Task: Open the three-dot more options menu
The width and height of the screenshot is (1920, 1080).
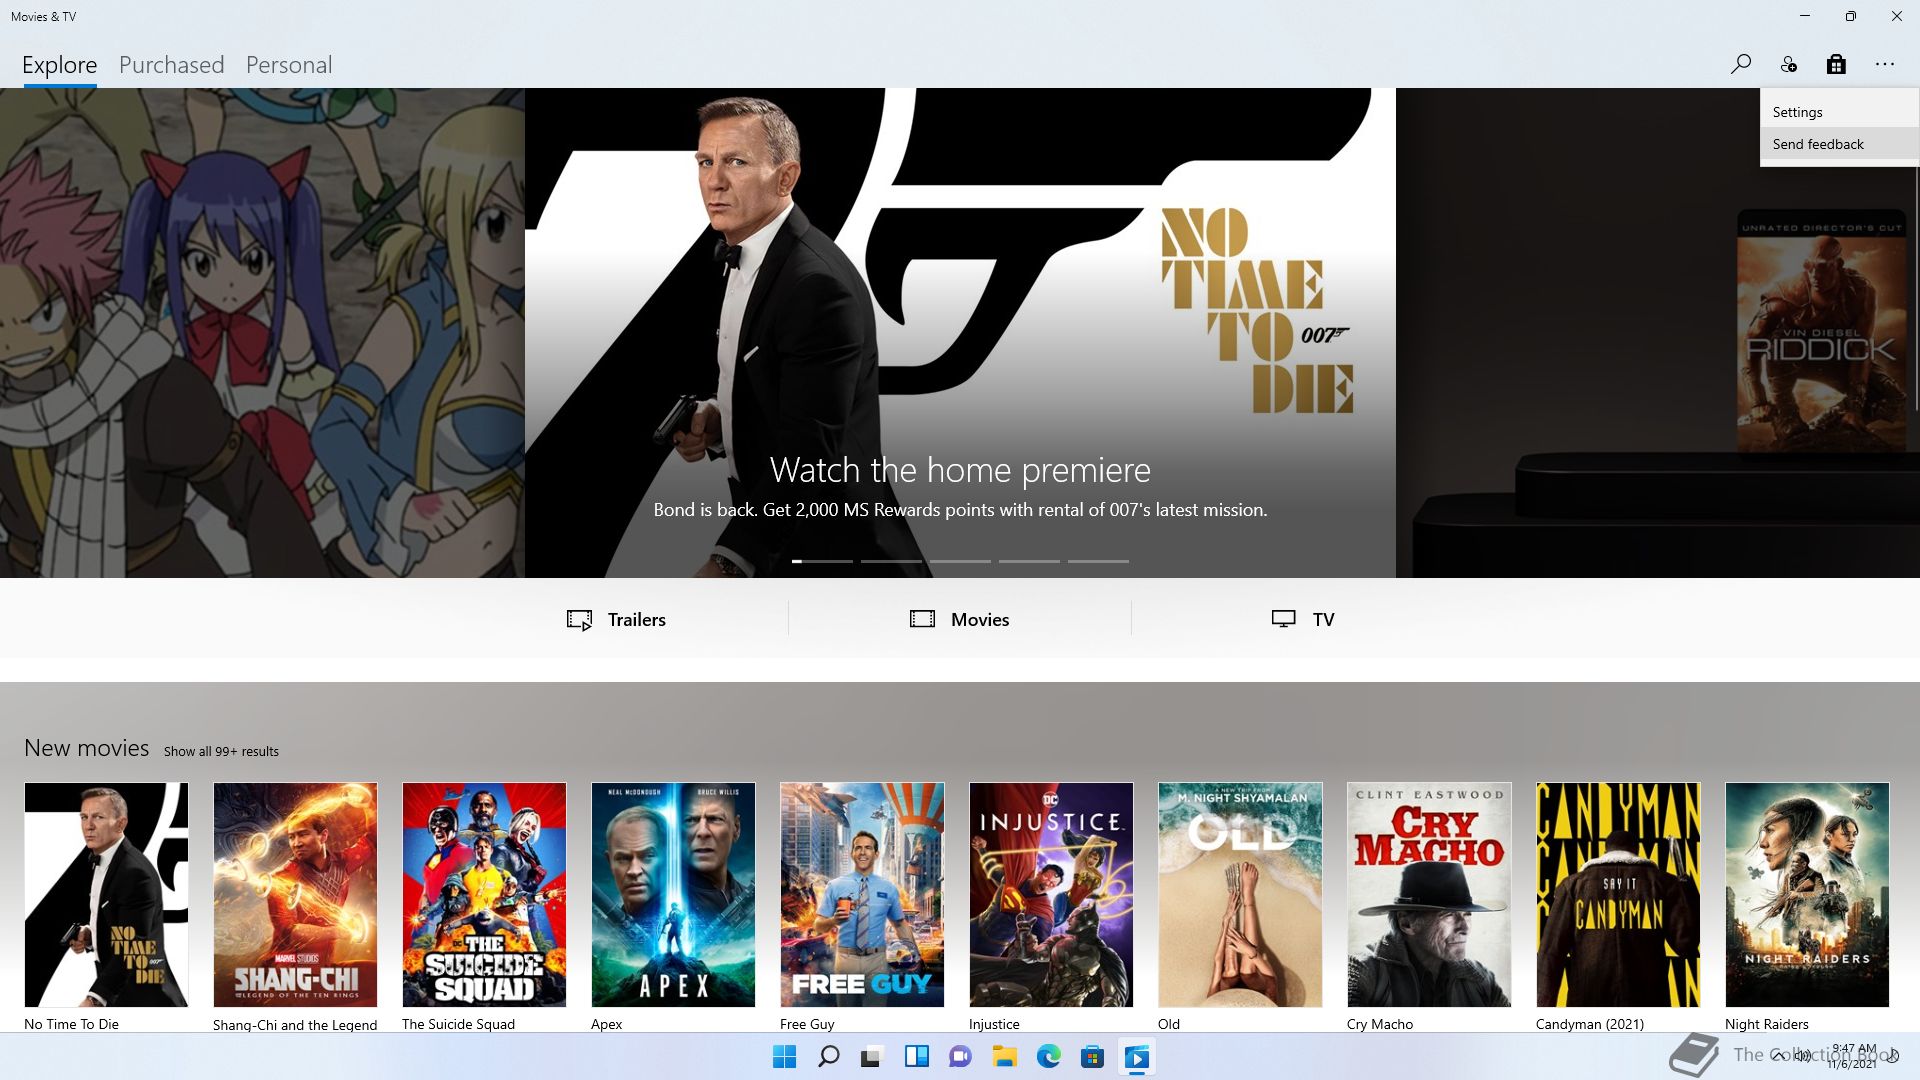Action: coord(1885,64)
